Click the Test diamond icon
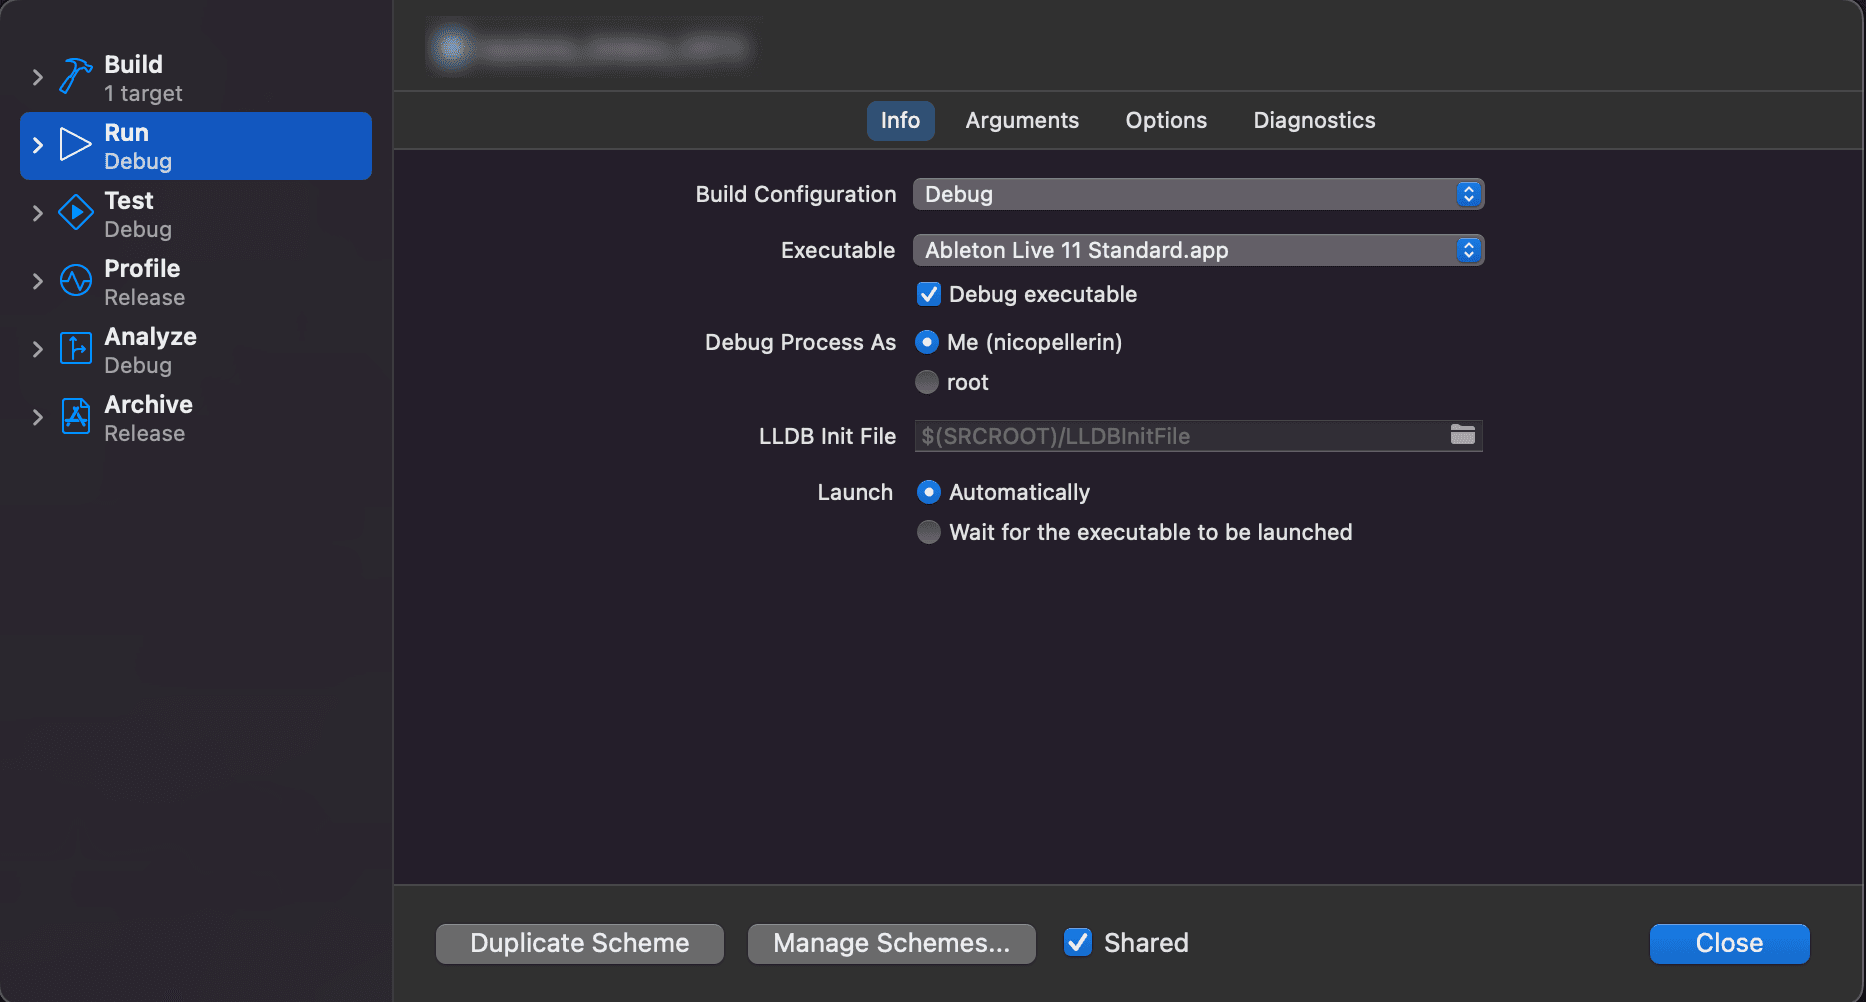The image size is (1866, 1002). coord(75,213)
